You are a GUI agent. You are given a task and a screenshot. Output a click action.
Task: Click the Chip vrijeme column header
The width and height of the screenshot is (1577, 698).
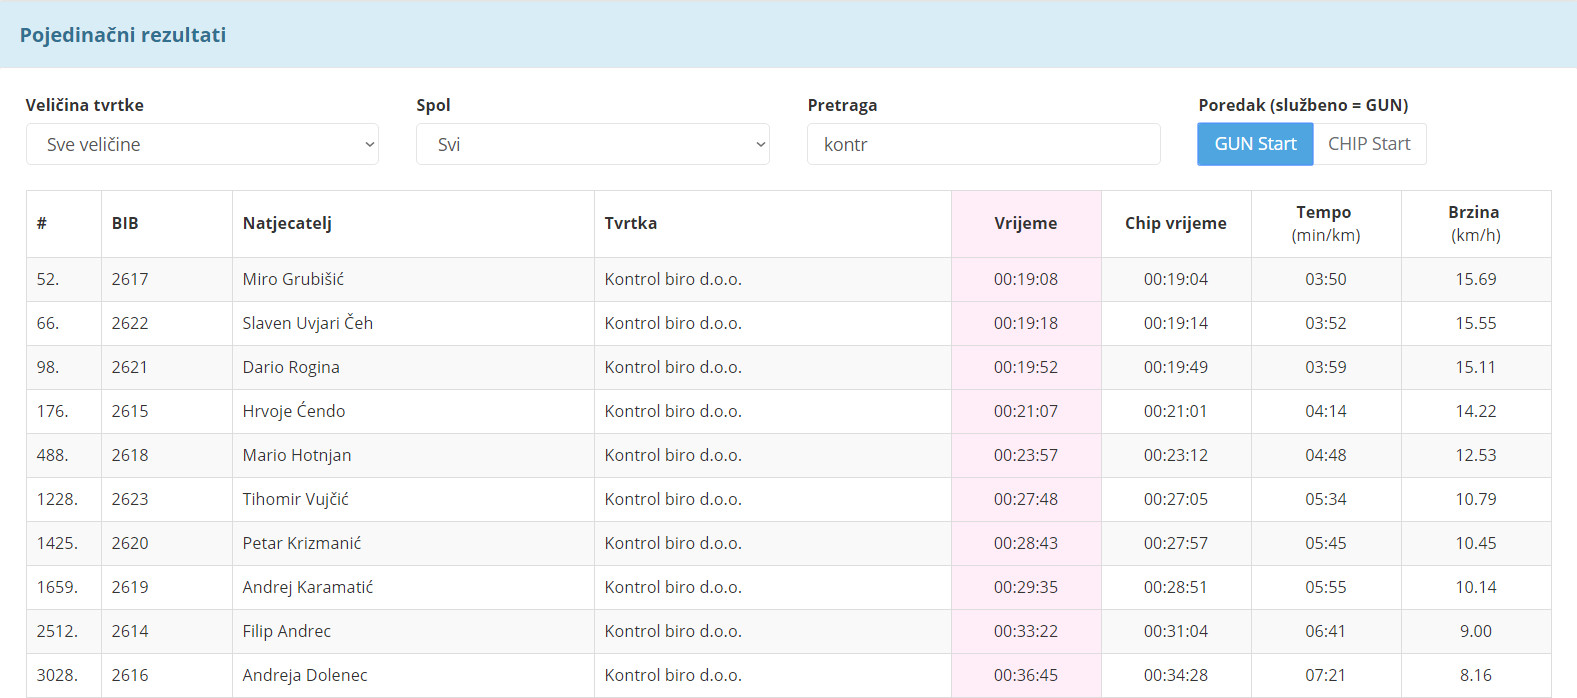(x=1176, y=223)
